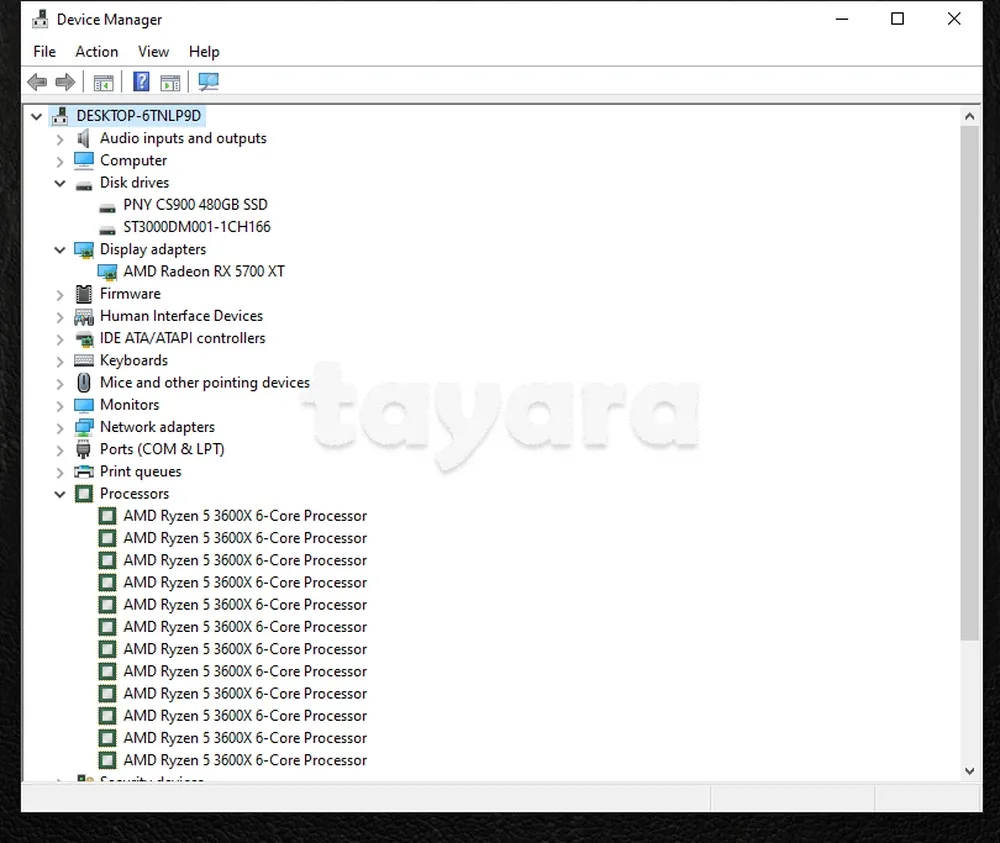Image resolution: width=1000 pixels, height=843 pixels.
Task: Toggle the Show/Hide Console Tree toolbar icon
Action: coord(103,82)
